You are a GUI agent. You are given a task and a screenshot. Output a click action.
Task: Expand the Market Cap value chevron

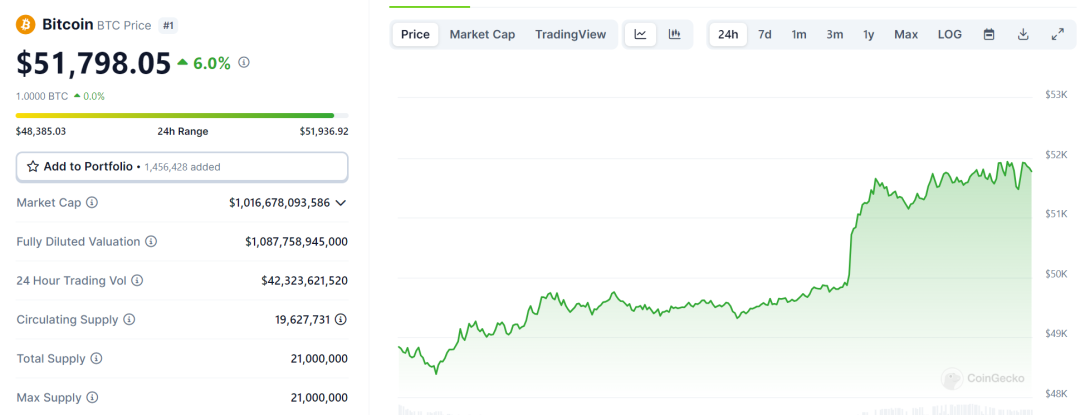[x=341, y=203]
